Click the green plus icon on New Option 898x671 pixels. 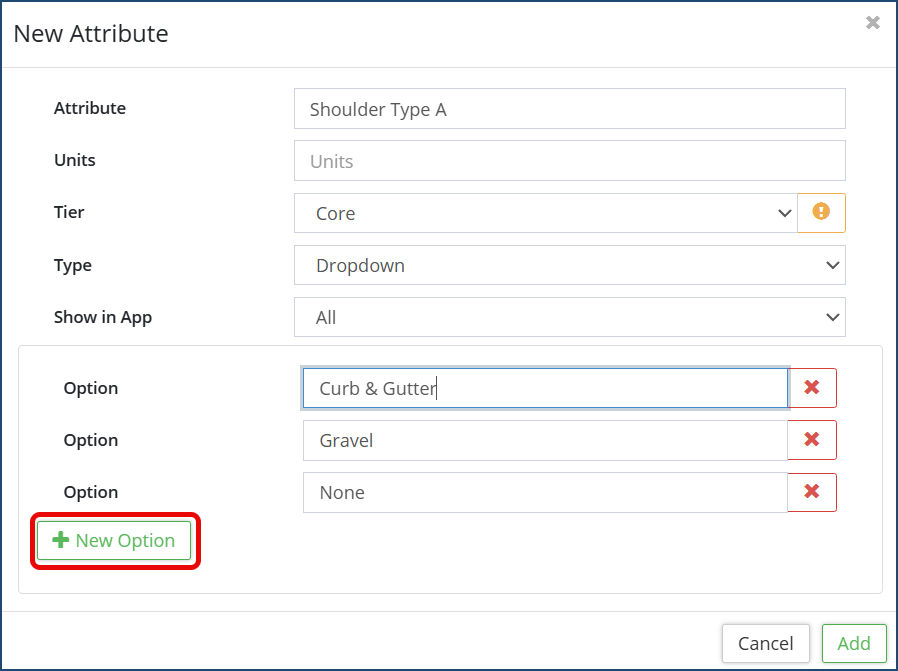coord(60,540)
